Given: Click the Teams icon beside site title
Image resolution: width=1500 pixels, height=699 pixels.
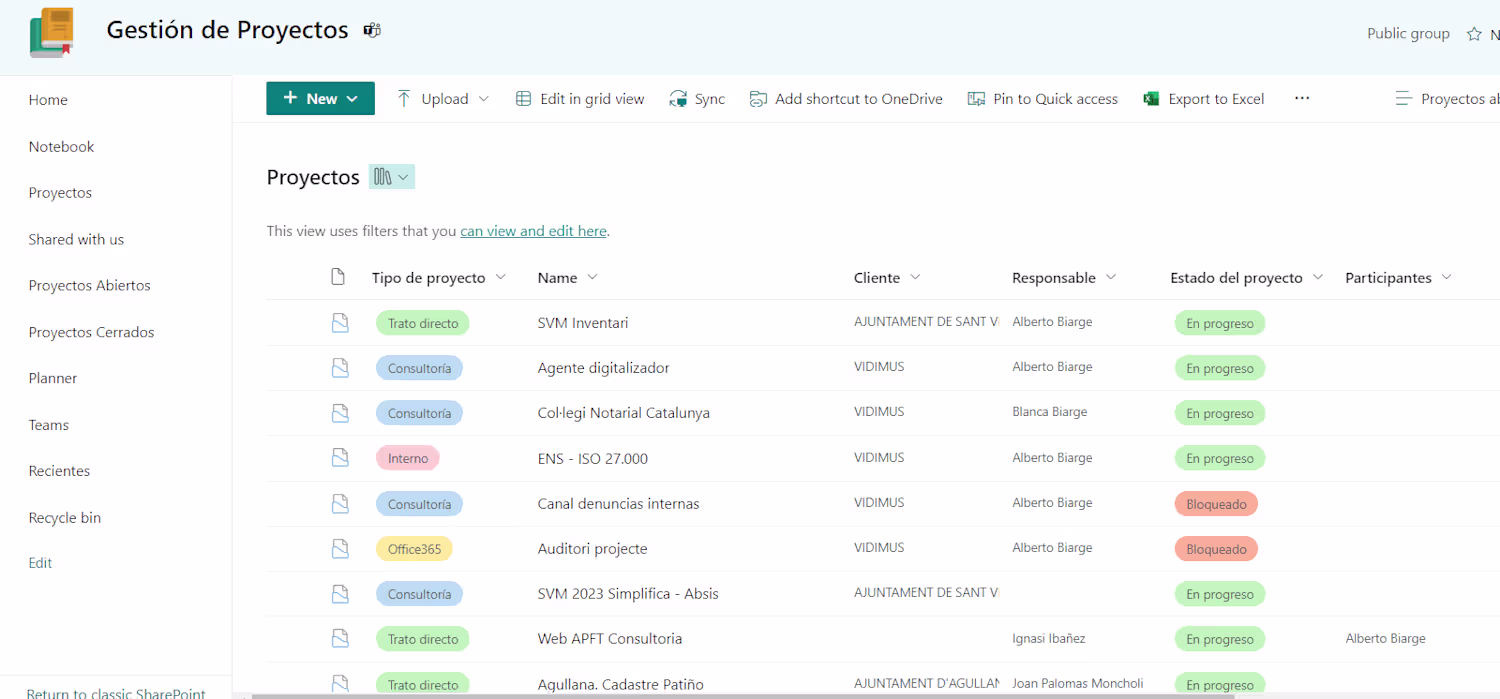Looking at the screenshot, I should click(x=372, y=30).
